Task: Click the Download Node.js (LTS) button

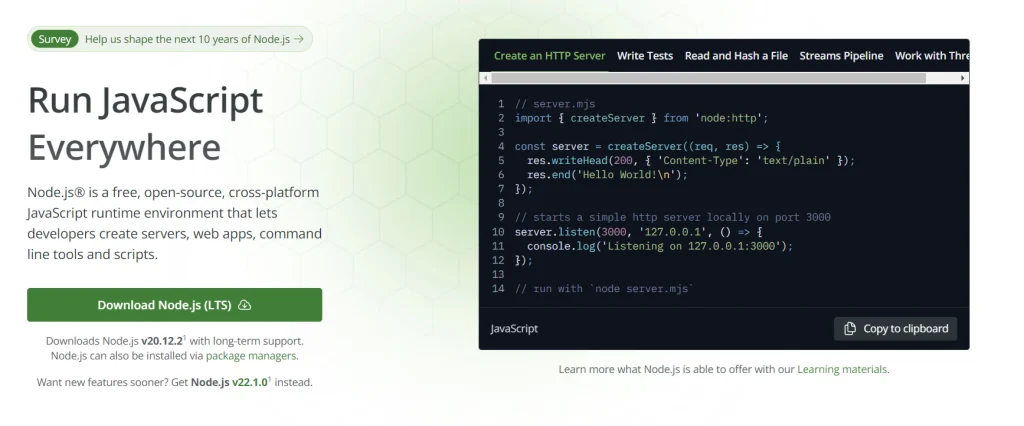Action: (174, 305)
